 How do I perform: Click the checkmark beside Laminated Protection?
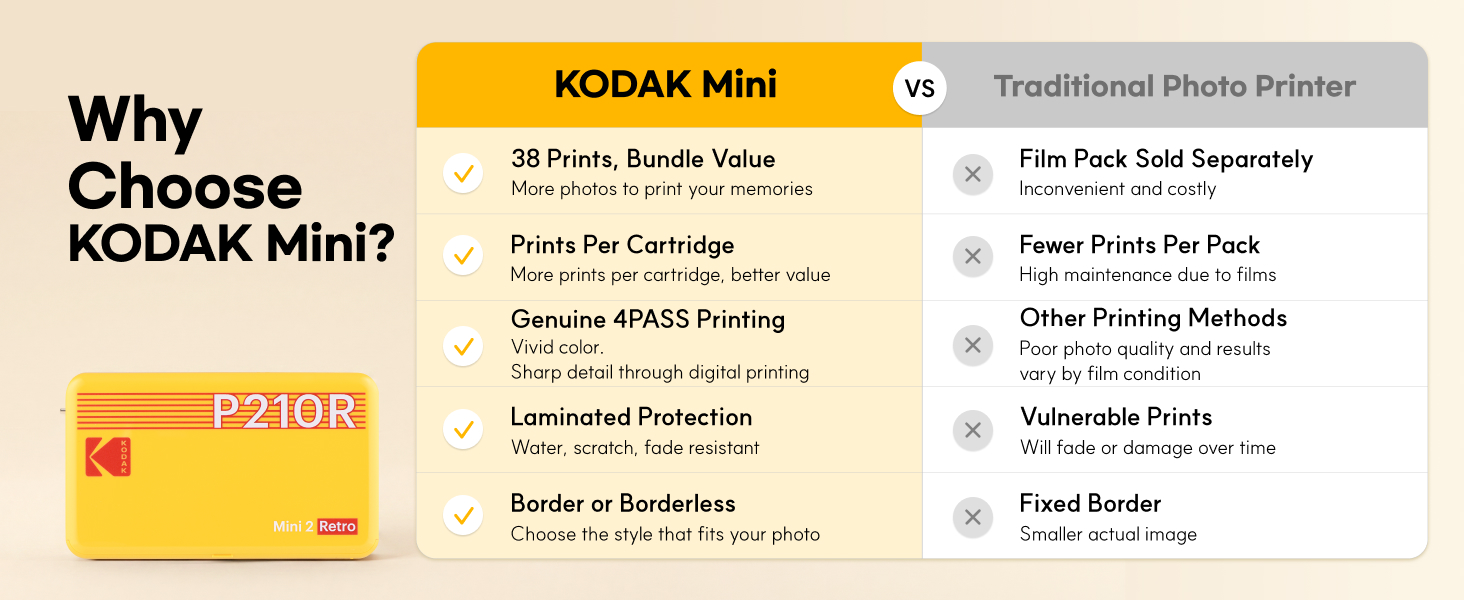point(463,430)
